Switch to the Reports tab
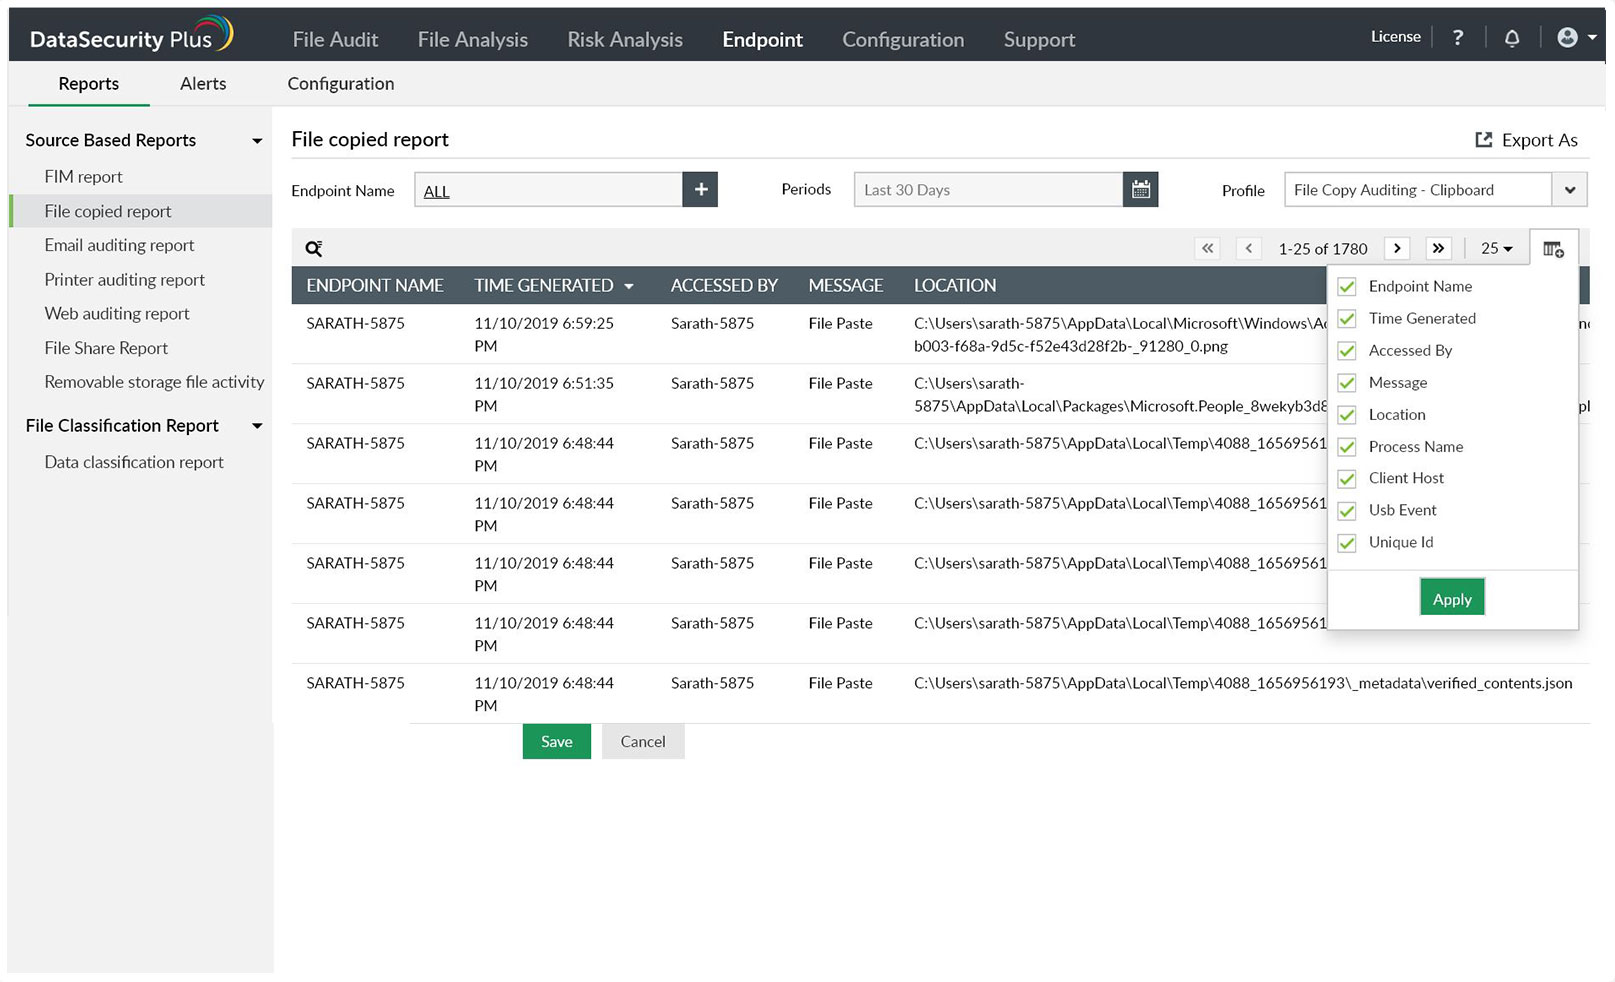This screenshot has width=1615, height=982. pos(89,84)
